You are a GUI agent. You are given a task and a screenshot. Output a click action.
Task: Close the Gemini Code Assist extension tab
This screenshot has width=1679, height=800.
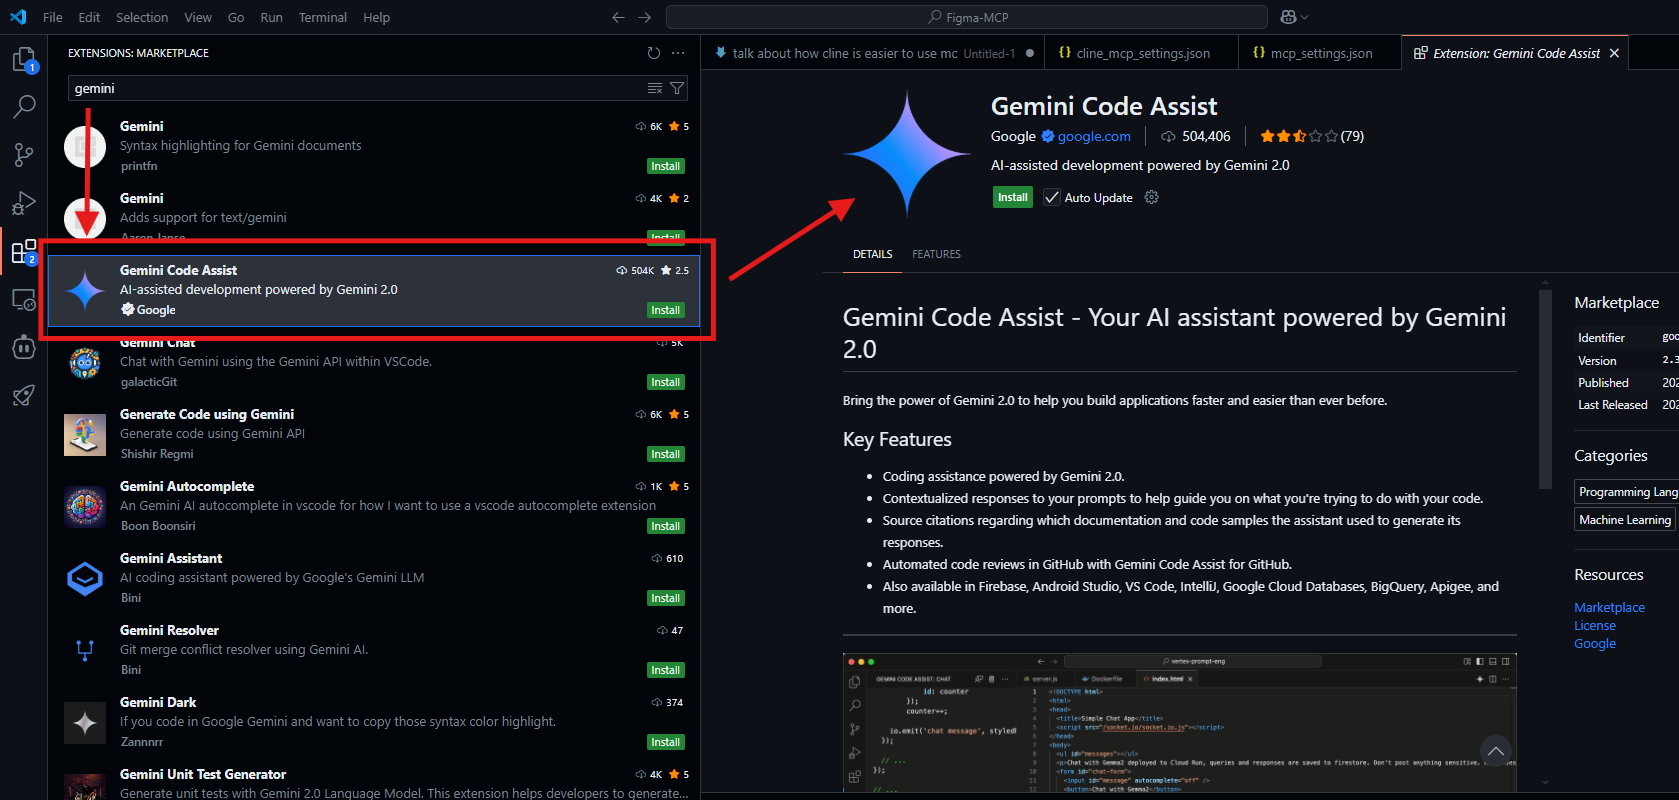coord(1614,53)
